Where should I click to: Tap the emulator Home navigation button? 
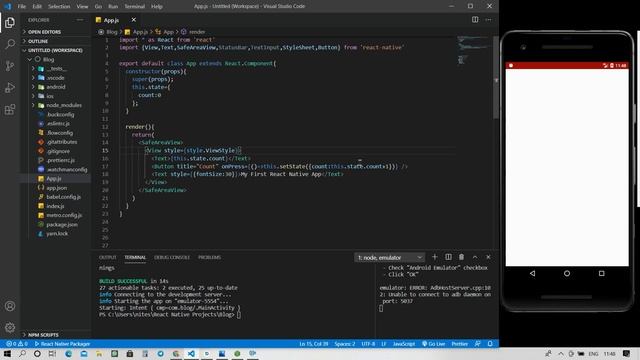(567, 273)
